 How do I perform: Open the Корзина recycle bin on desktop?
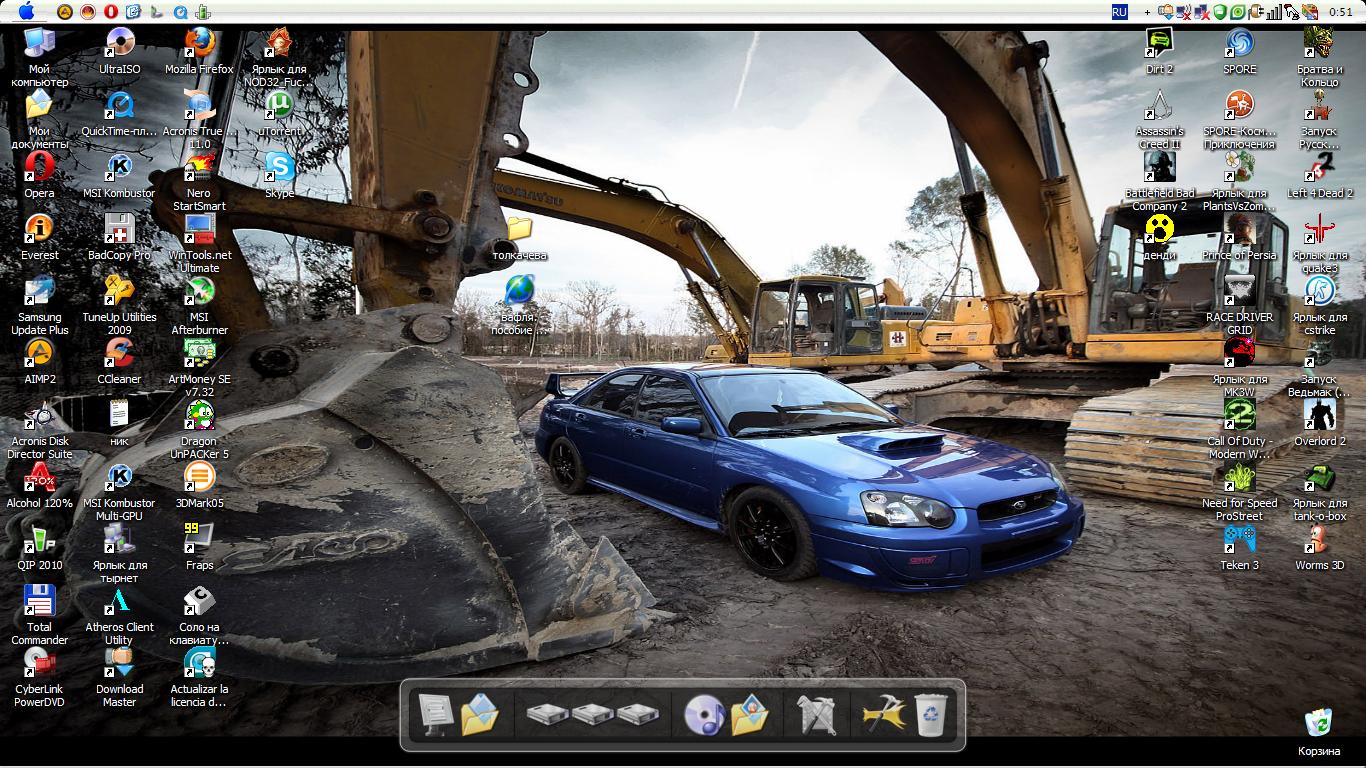pos(1318,724)
